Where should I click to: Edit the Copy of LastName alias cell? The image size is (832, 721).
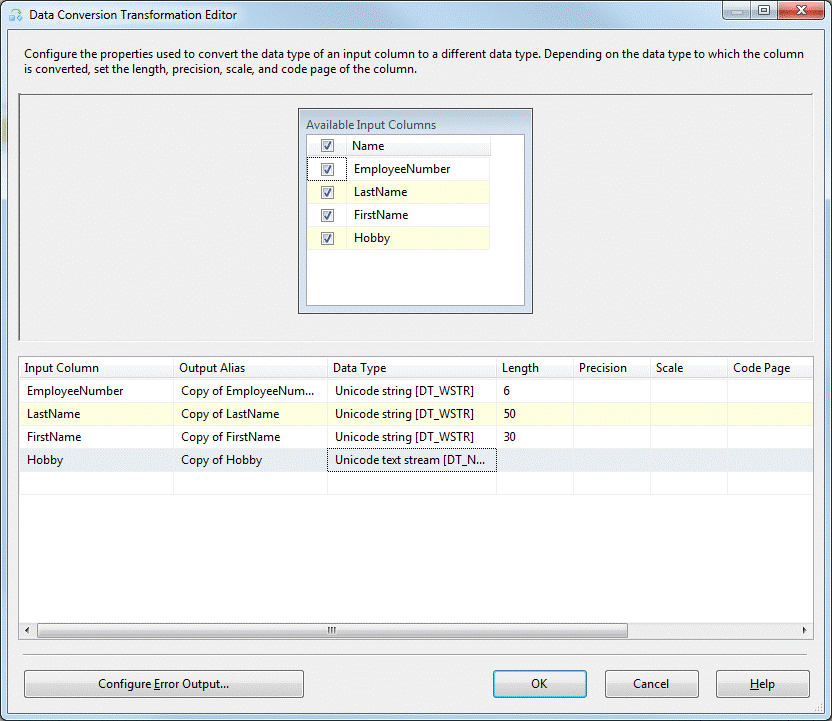pyautogui.click(x=250, y=414)
